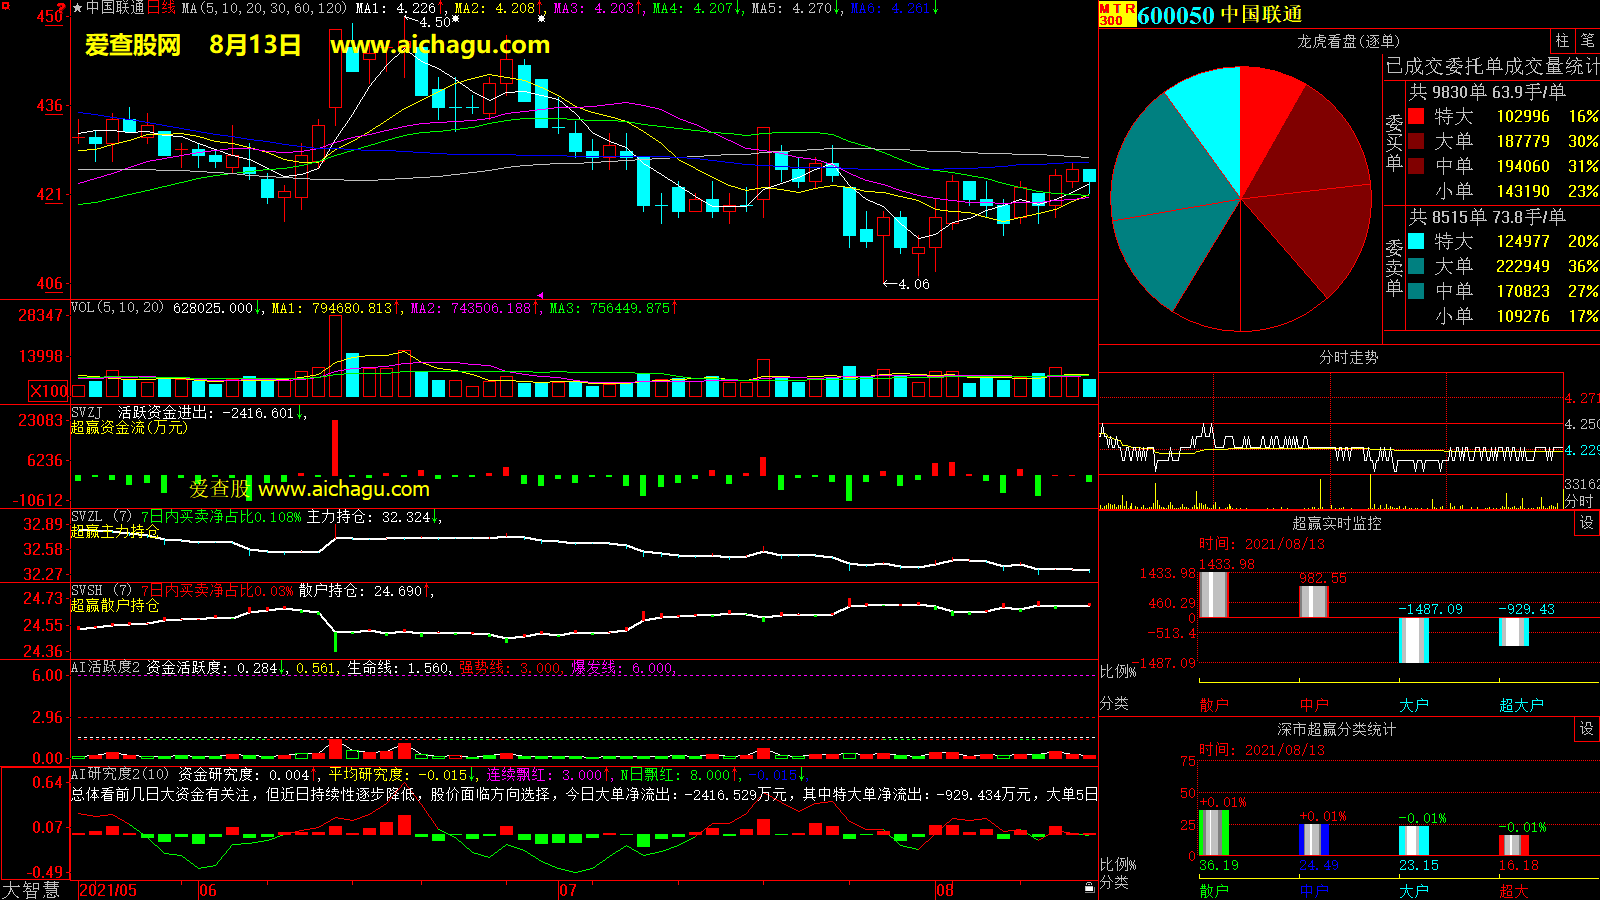
Task: Click the magenta left-arrow marker above the volume panel
Action: click(x=541, y=296)
